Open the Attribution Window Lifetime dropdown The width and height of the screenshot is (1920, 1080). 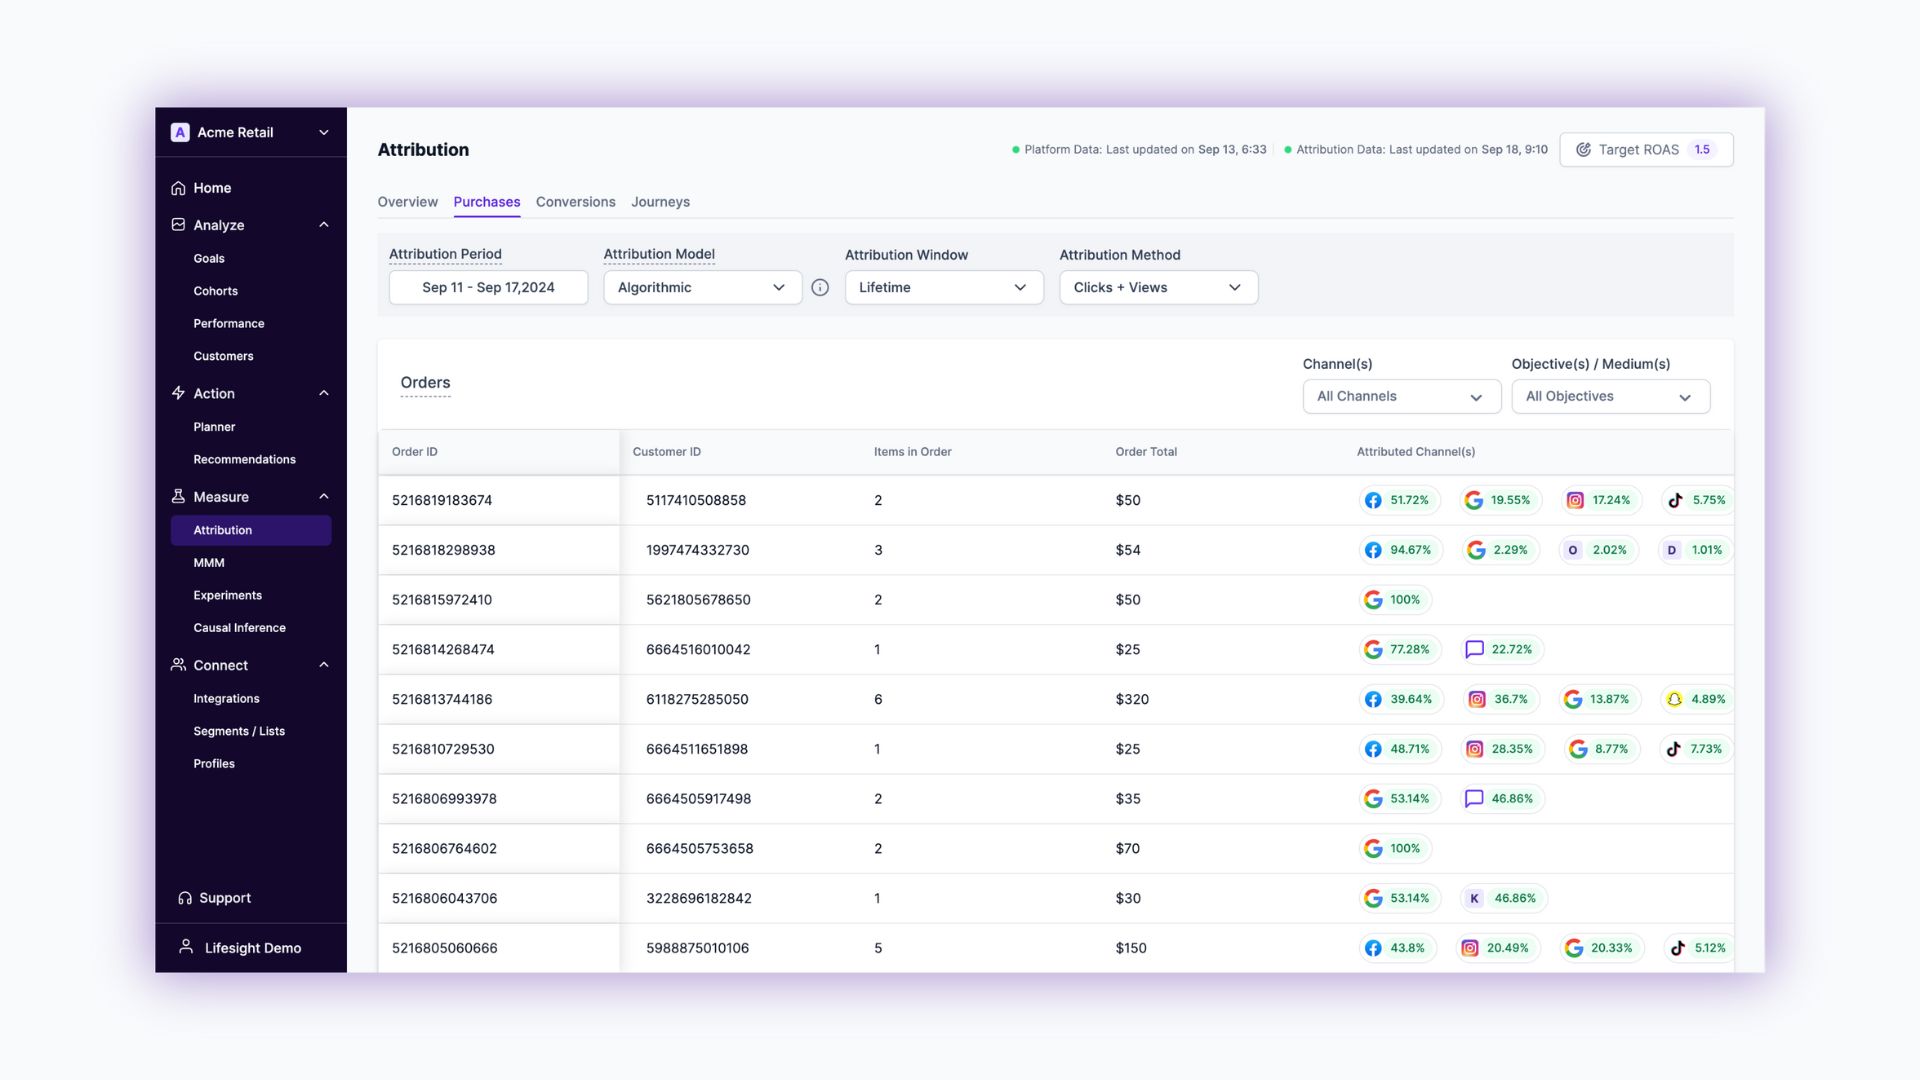pyautogui.click(x=943, y=288)
